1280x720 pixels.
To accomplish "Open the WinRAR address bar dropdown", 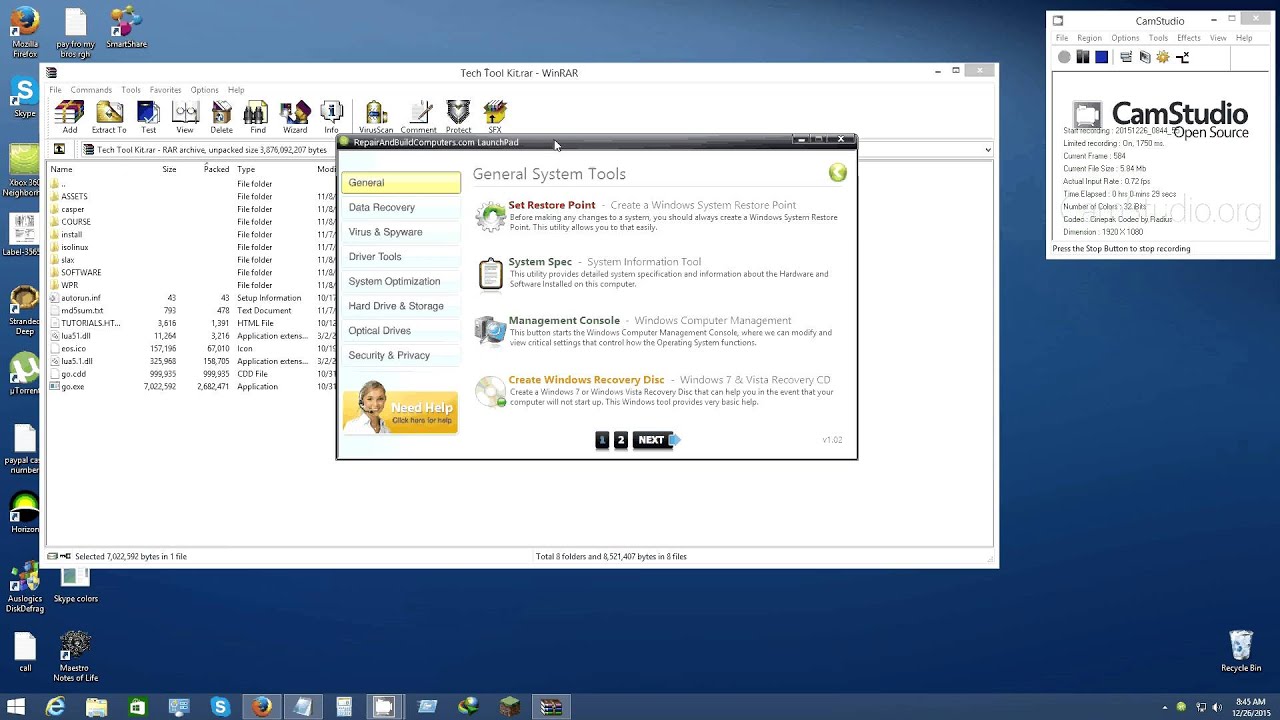I will (988, 150).
